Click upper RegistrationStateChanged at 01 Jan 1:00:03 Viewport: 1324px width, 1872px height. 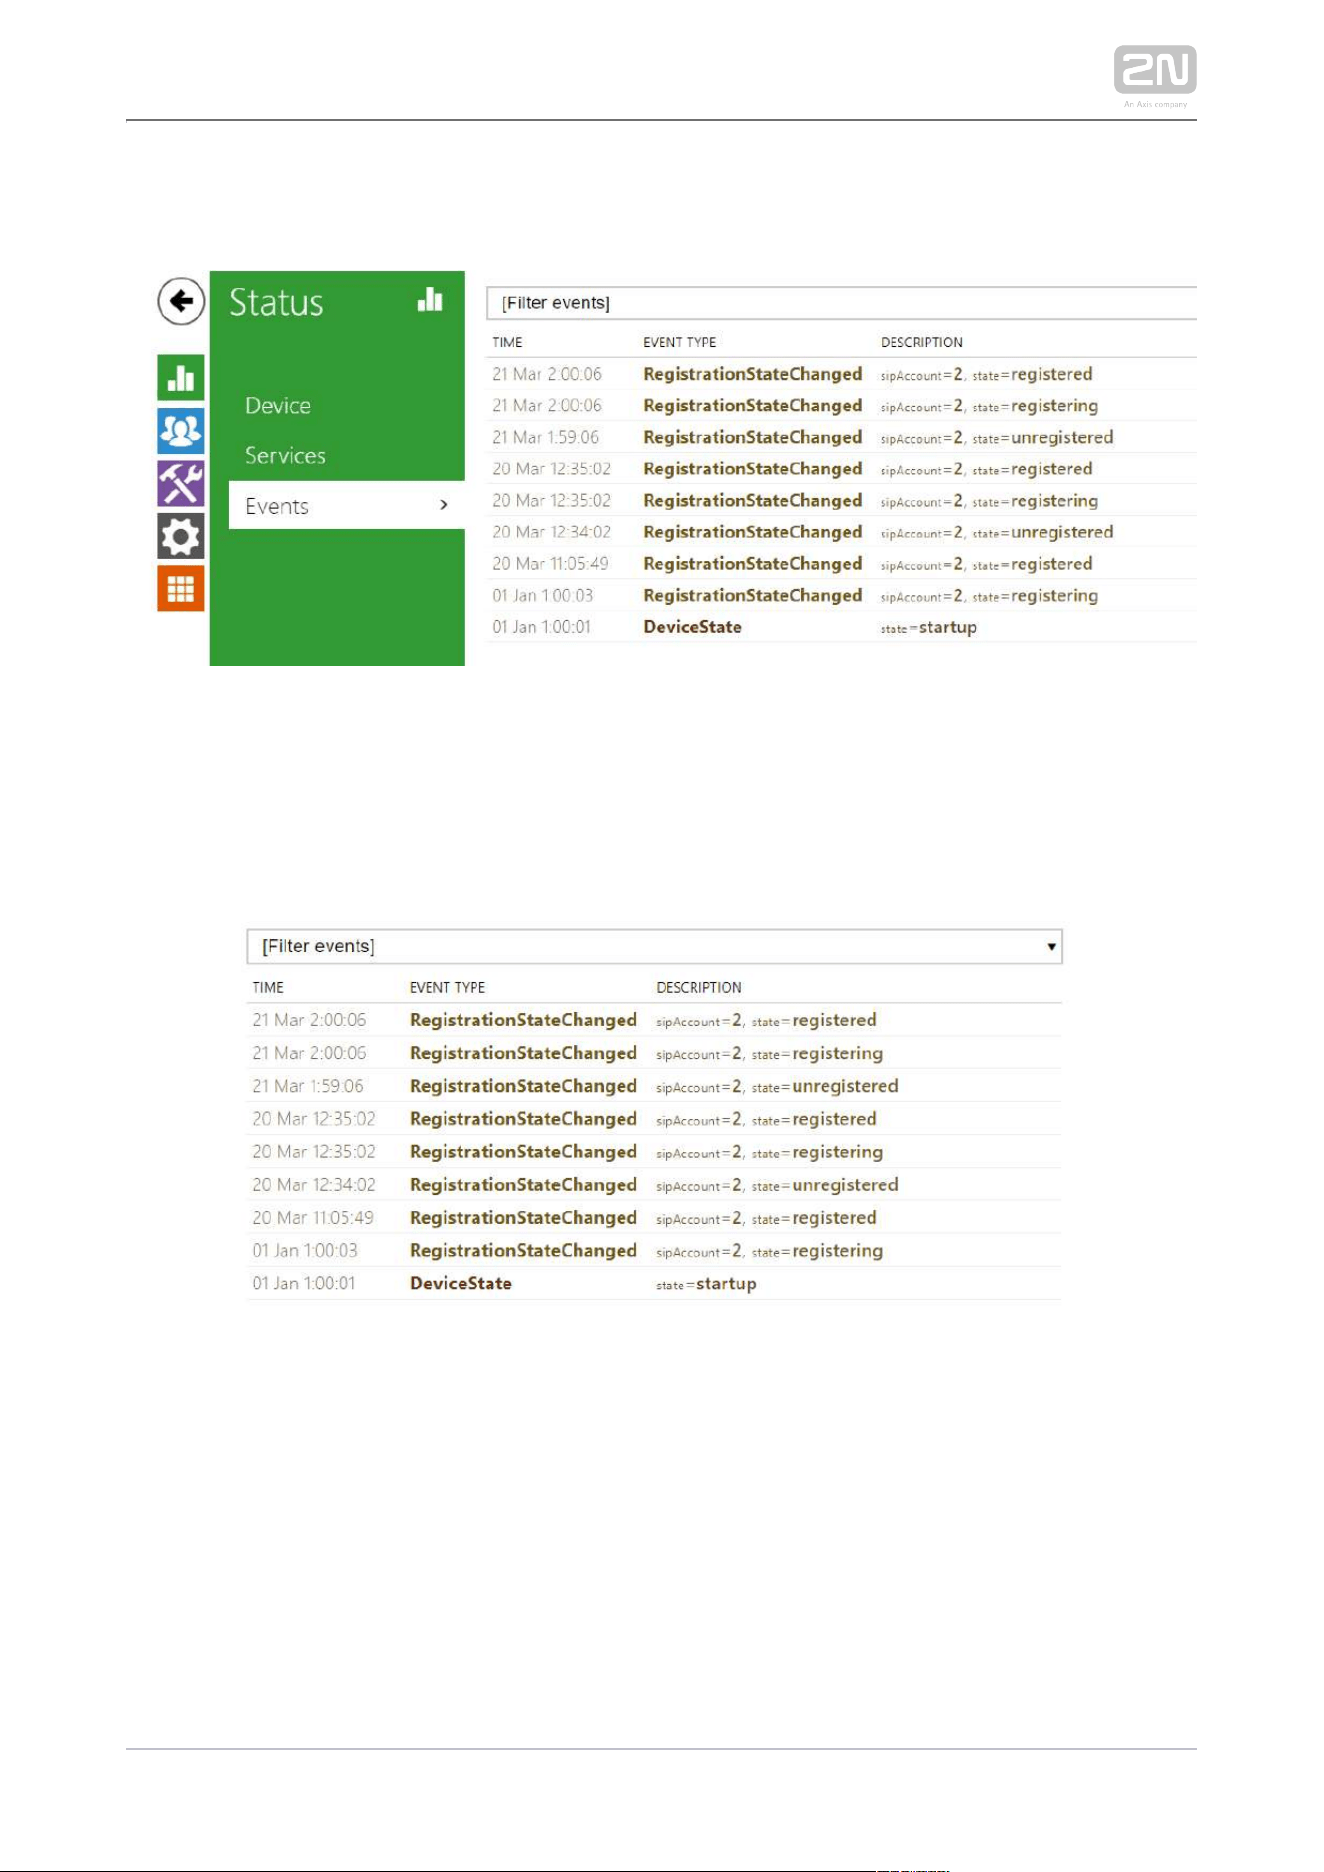click(752, 595)
